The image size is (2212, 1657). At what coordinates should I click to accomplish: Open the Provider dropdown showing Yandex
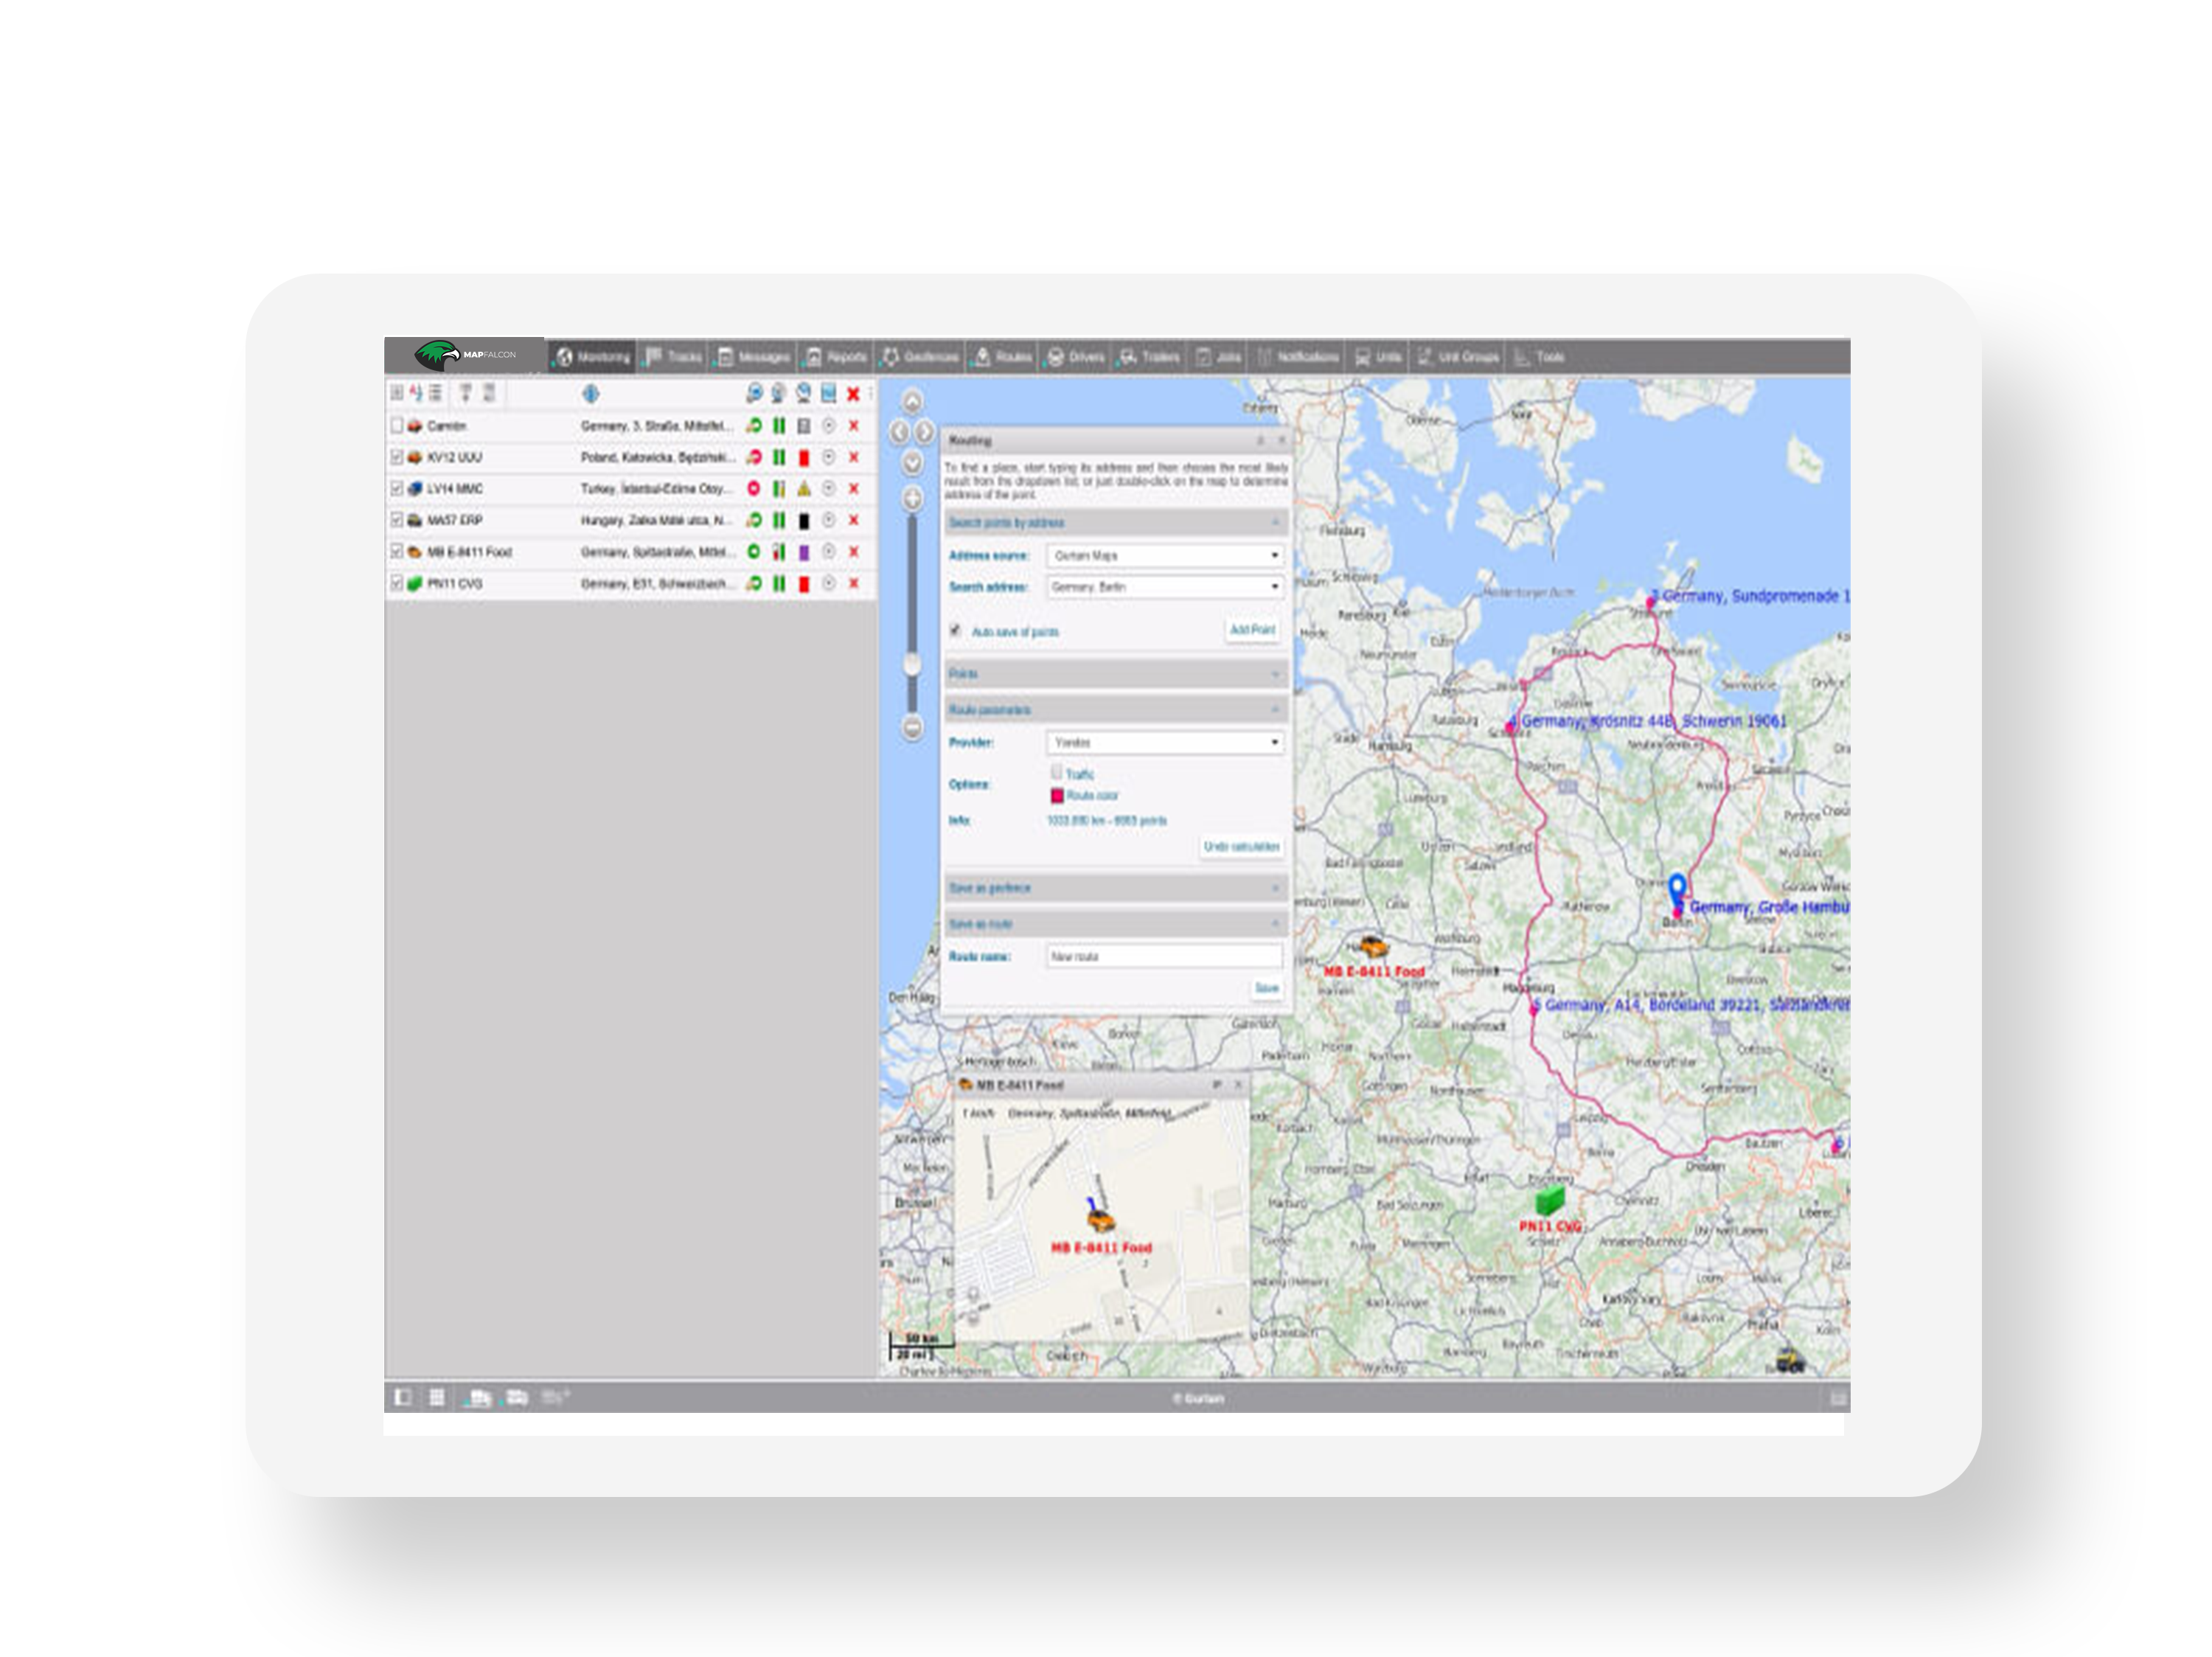[x=1165, y=742]
